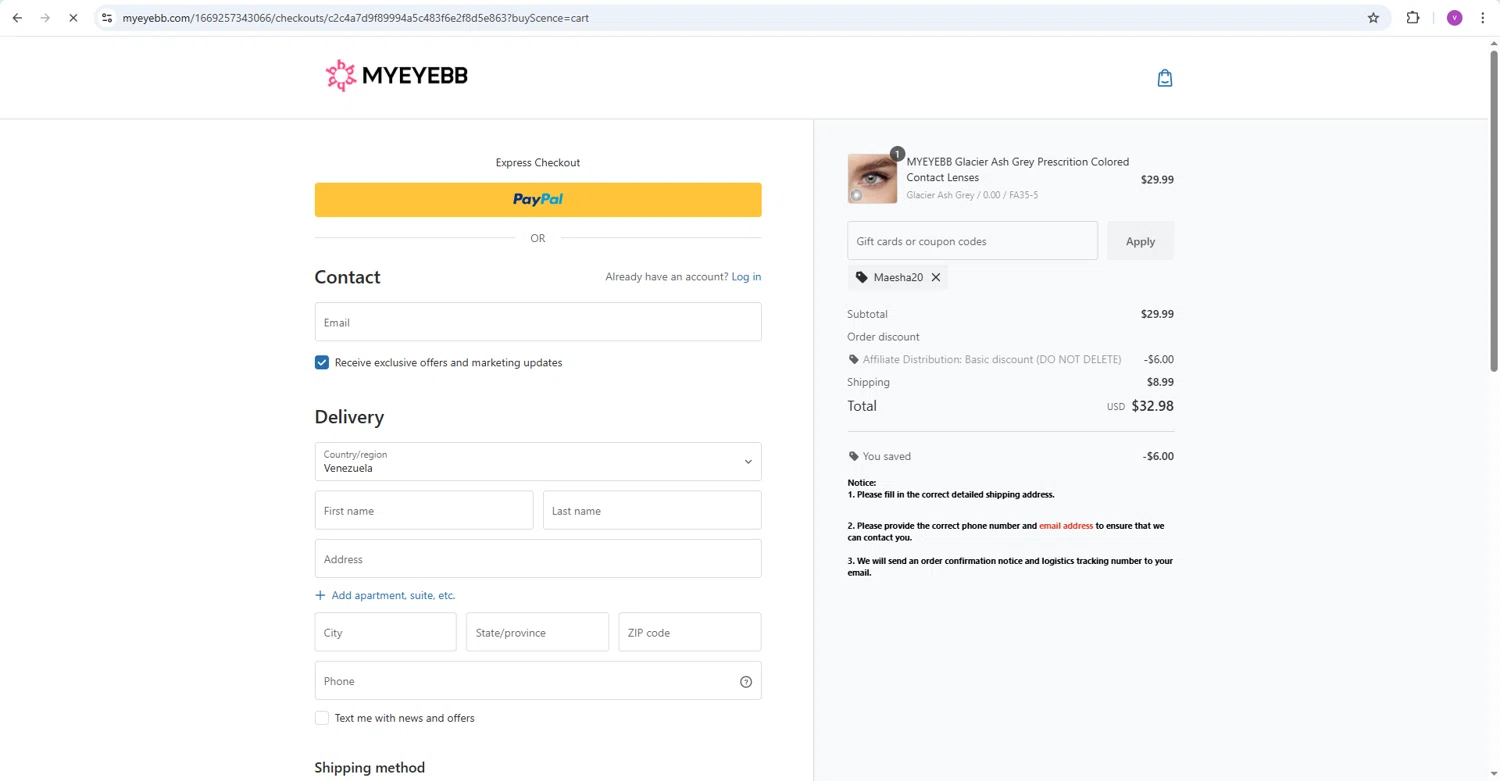1500x781 pixels.
Task: Focus Gift cards or coupon codes field
Action: click(x=972, y=241)
